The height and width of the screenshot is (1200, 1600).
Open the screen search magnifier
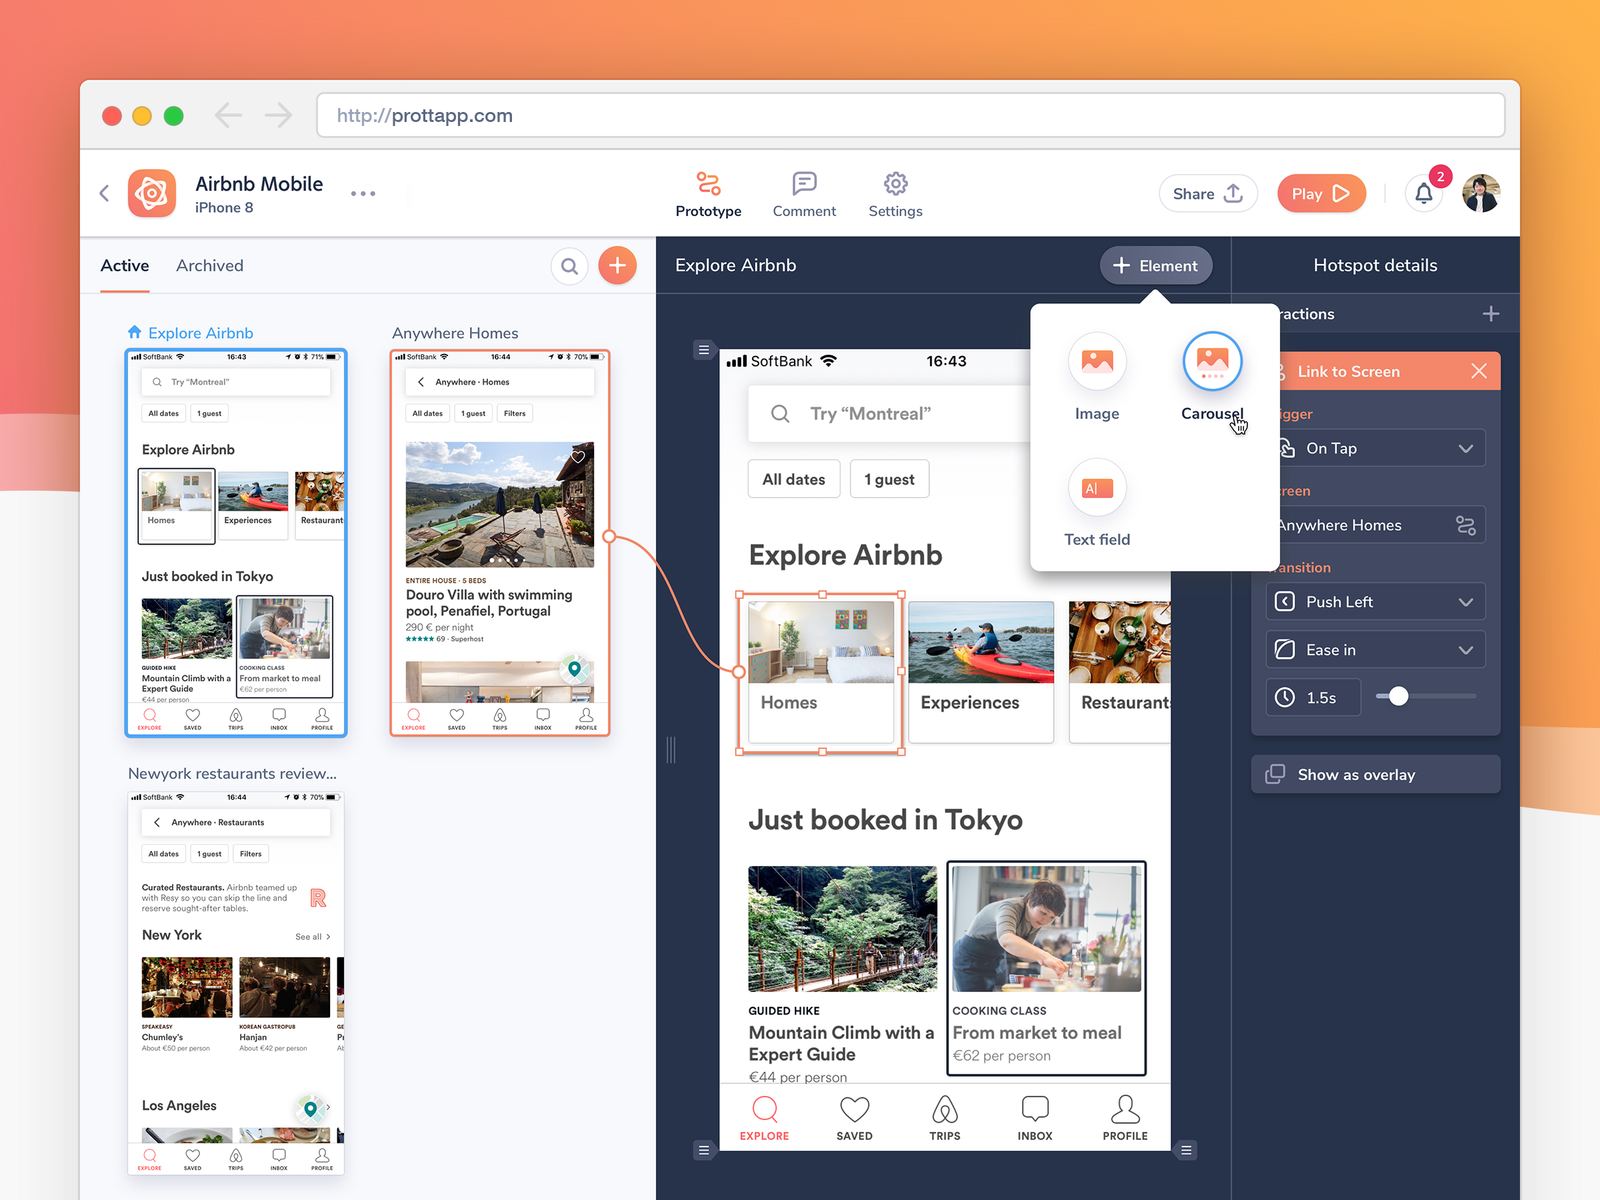pyautogui.click(x=570, y=265)
